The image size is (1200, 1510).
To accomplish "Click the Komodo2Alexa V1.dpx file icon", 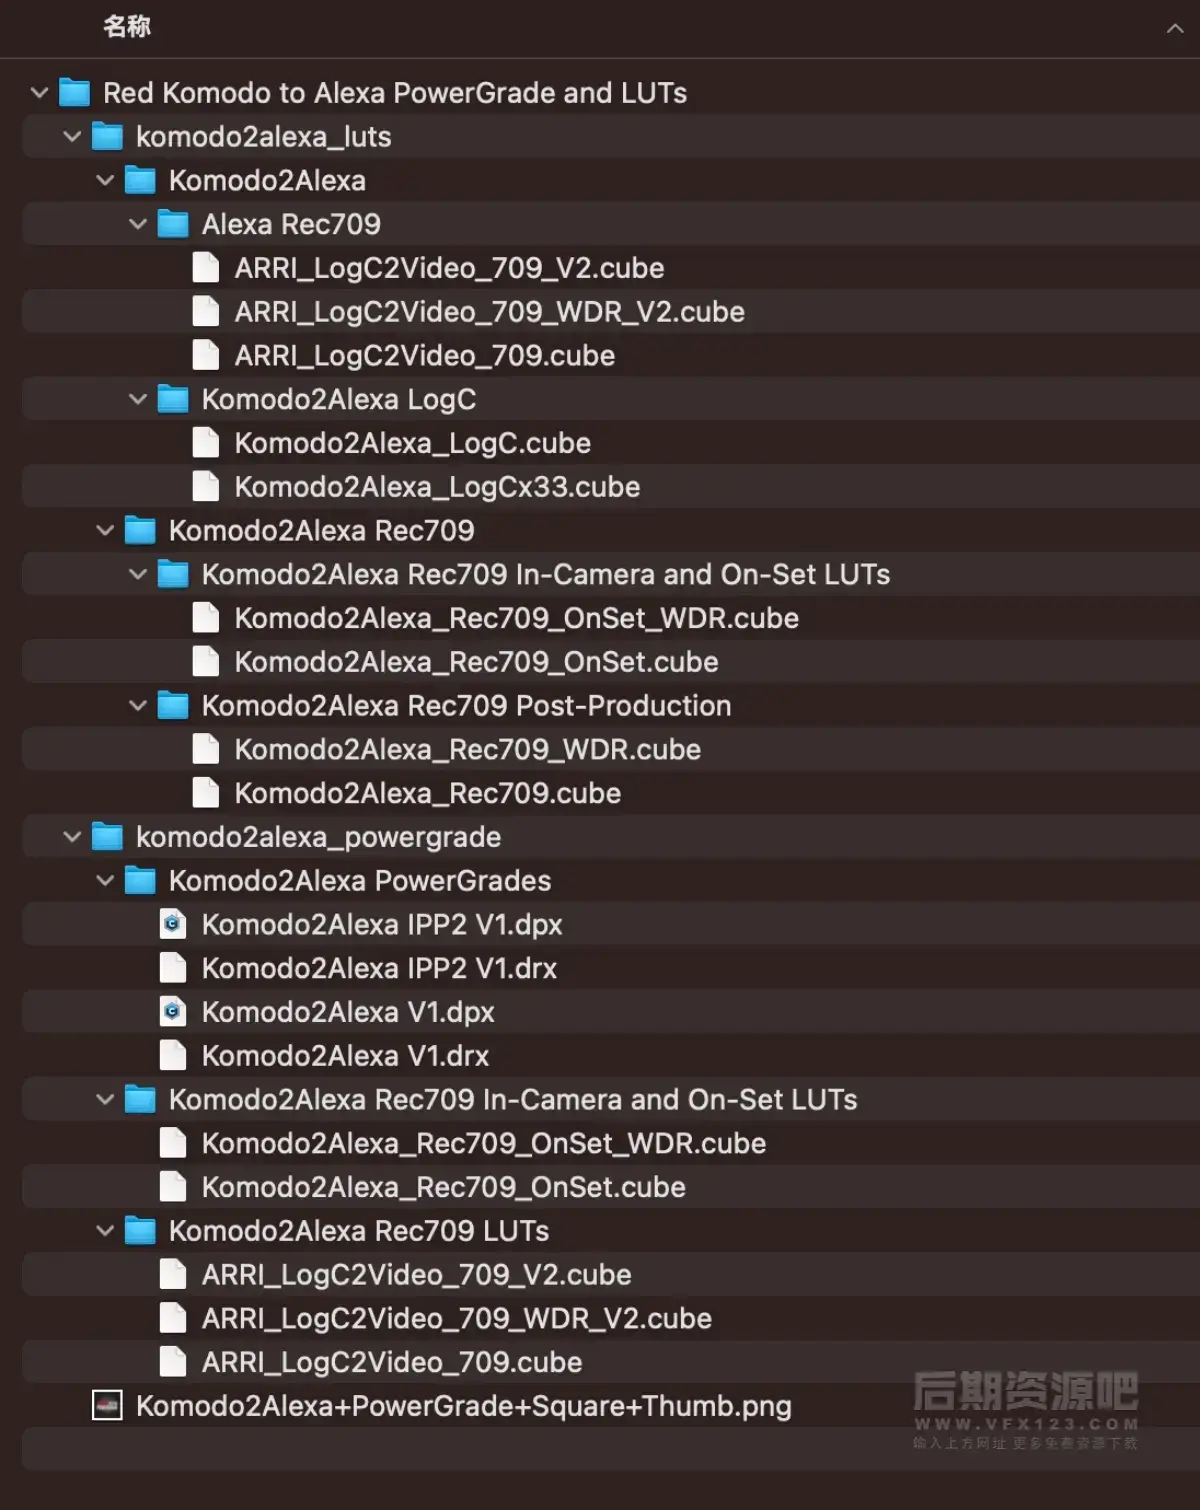I will point(173,1012).
